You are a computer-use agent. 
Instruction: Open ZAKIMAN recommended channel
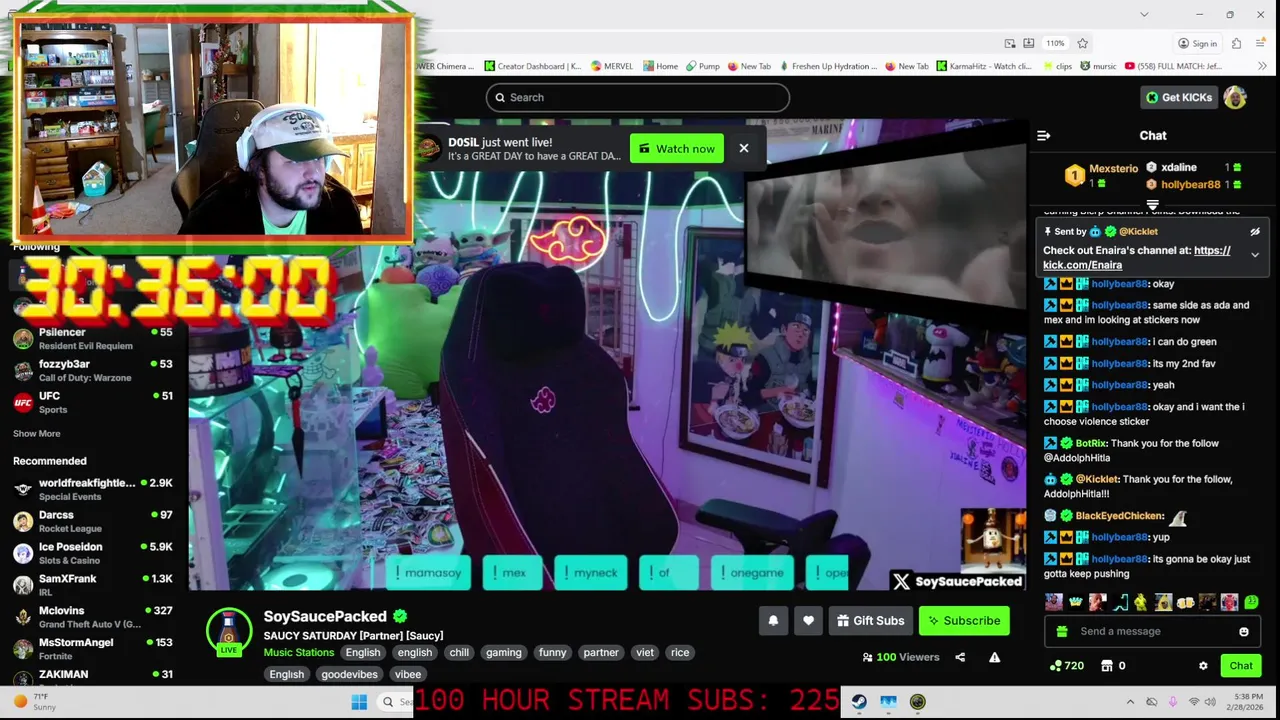[92, 677]
